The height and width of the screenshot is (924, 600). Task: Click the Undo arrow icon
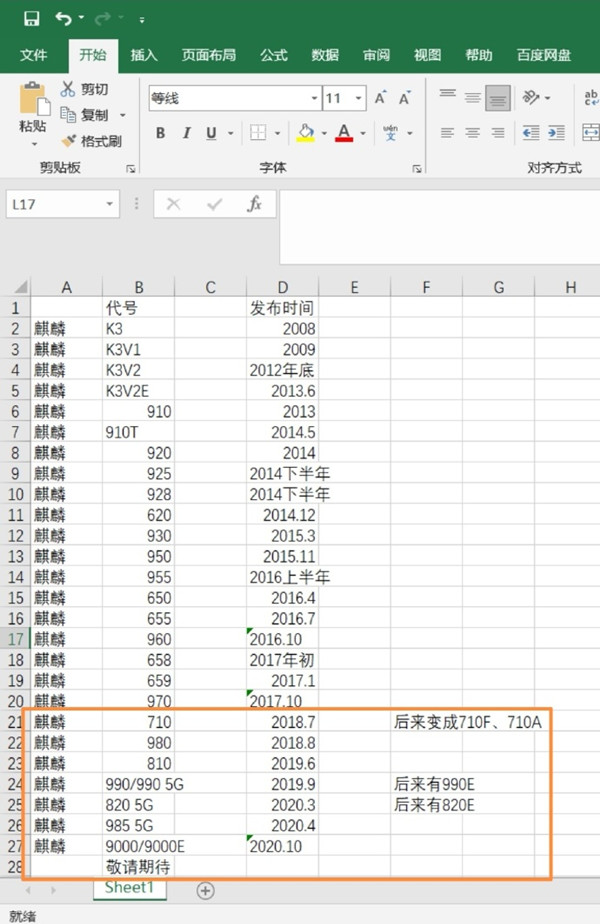point(63,19)
